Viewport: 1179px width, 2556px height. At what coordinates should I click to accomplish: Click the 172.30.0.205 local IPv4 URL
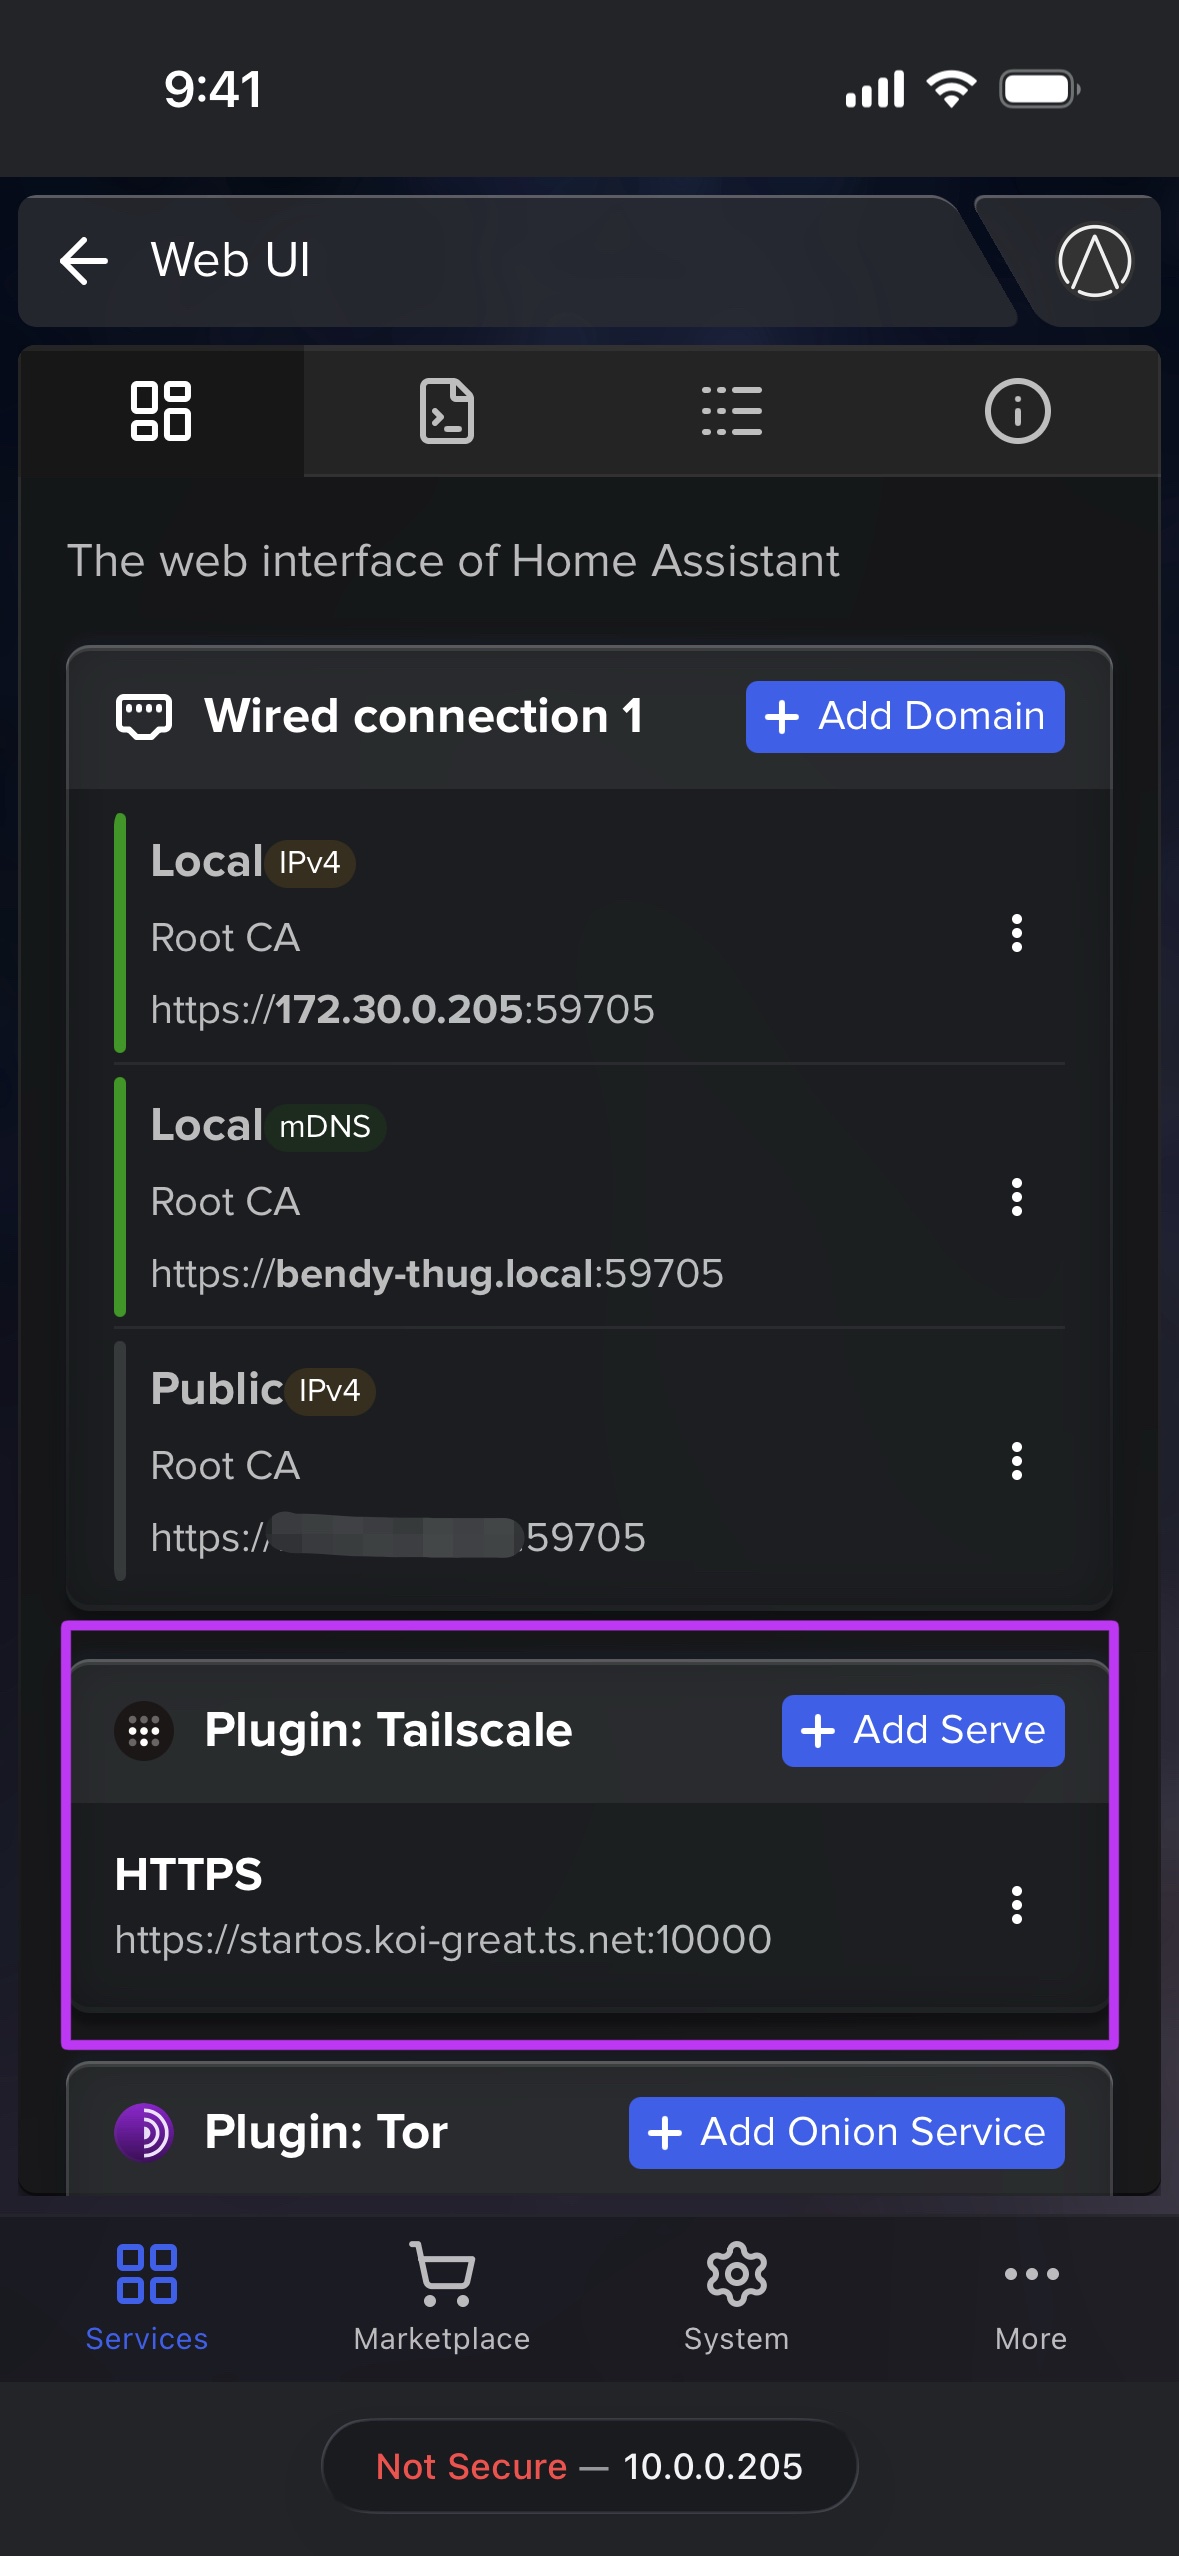tap(402, 1009)
